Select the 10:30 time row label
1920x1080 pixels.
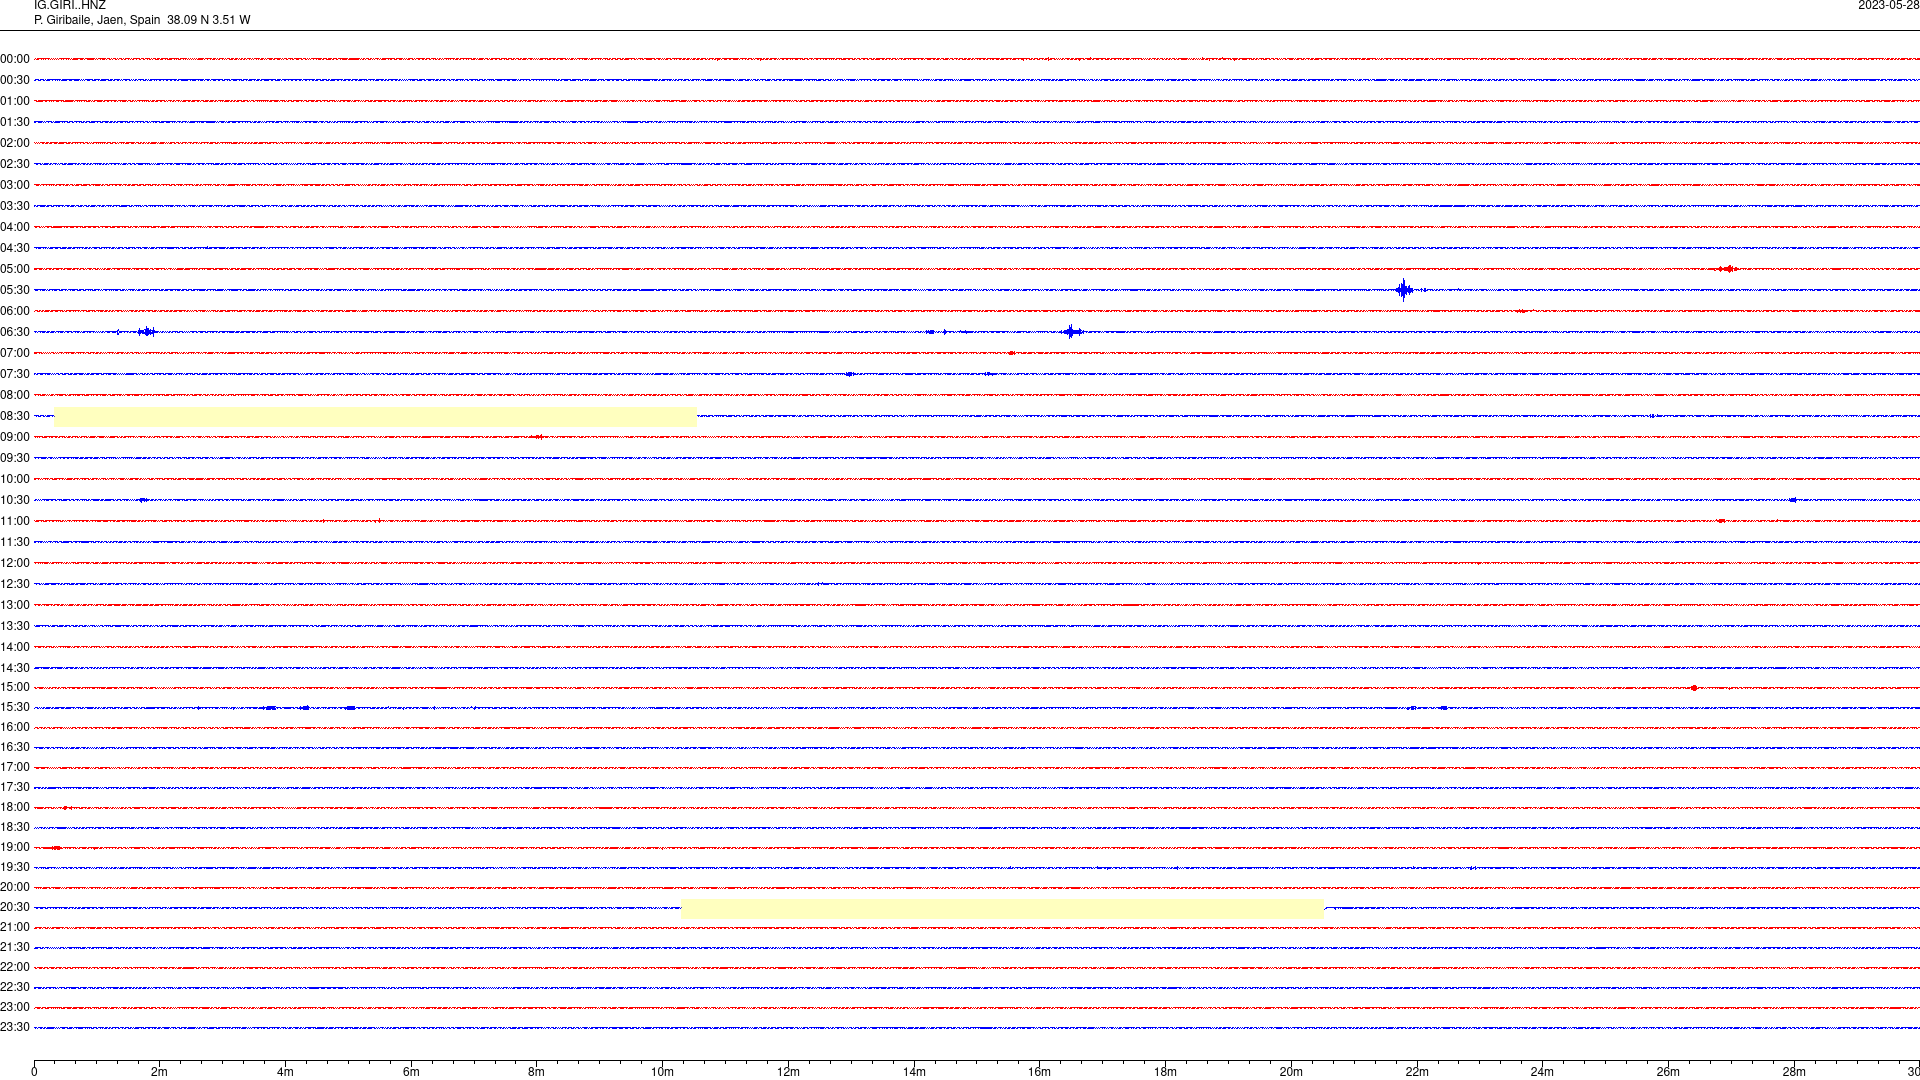tap(15, 500)
